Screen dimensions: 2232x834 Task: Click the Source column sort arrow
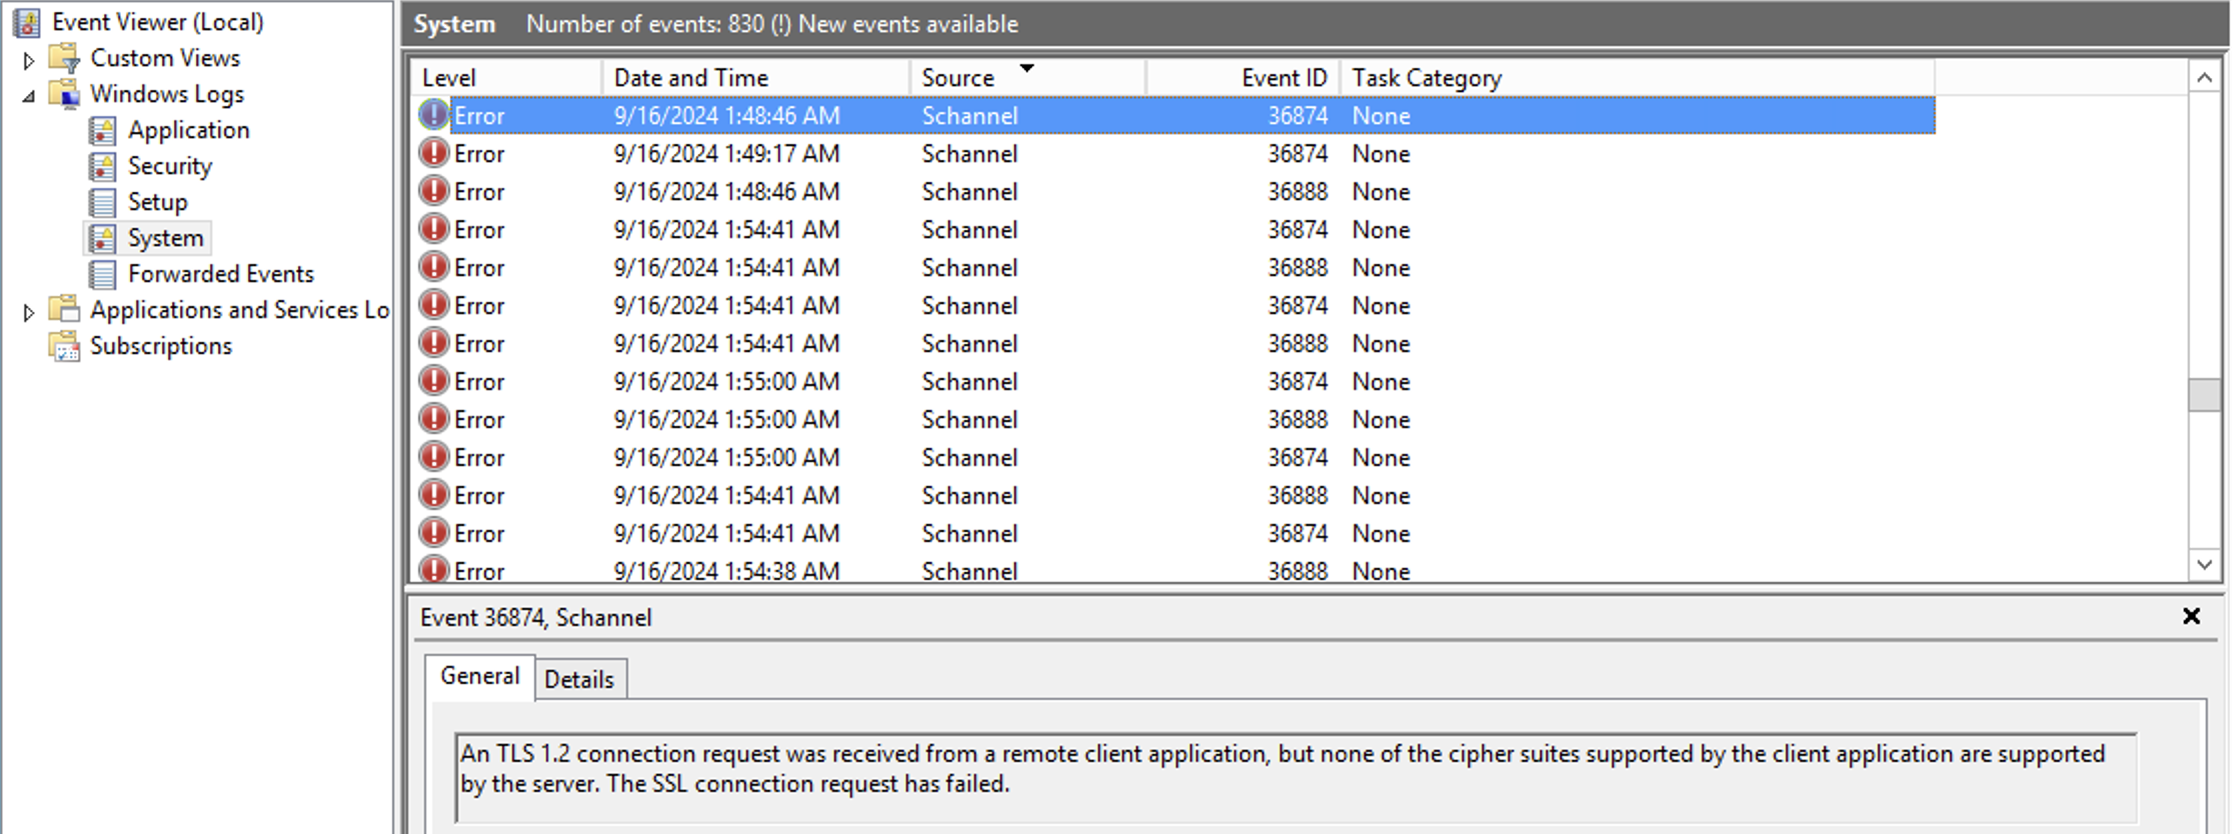[1026, 68]
